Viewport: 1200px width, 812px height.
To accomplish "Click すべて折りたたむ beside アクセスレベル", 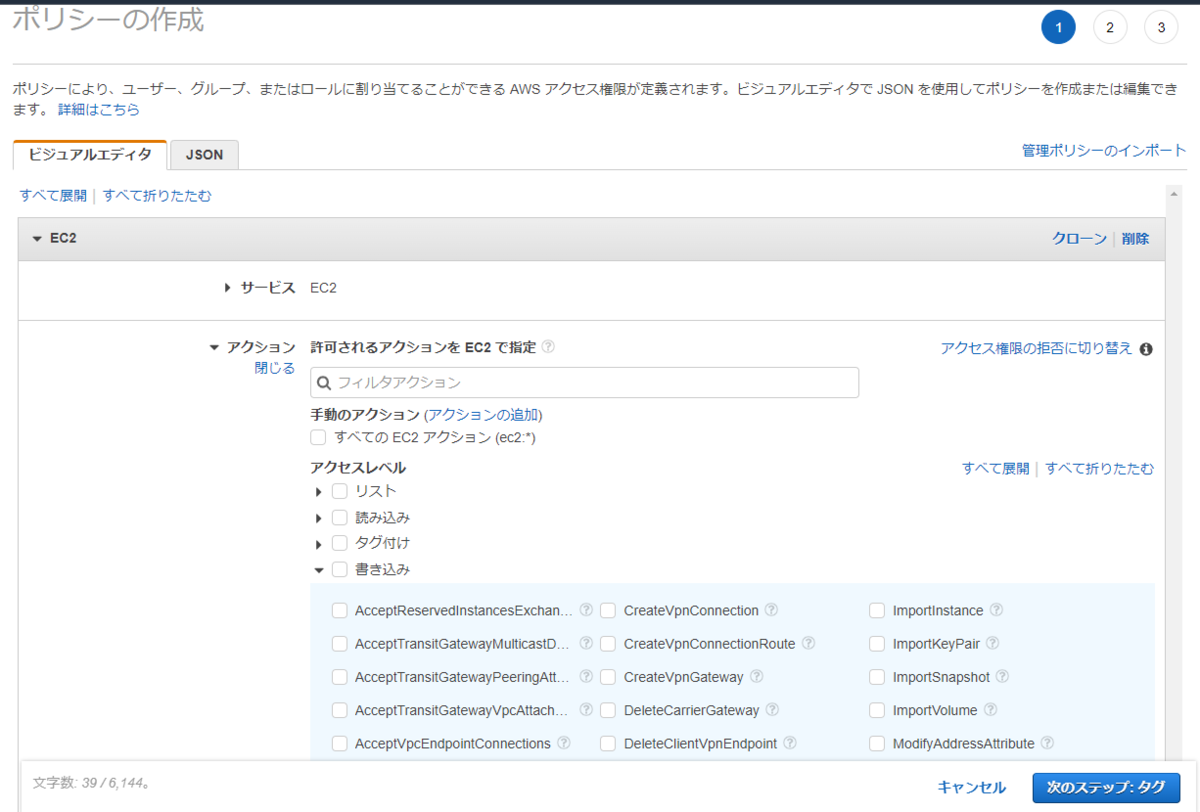I will coord(1100,468).
